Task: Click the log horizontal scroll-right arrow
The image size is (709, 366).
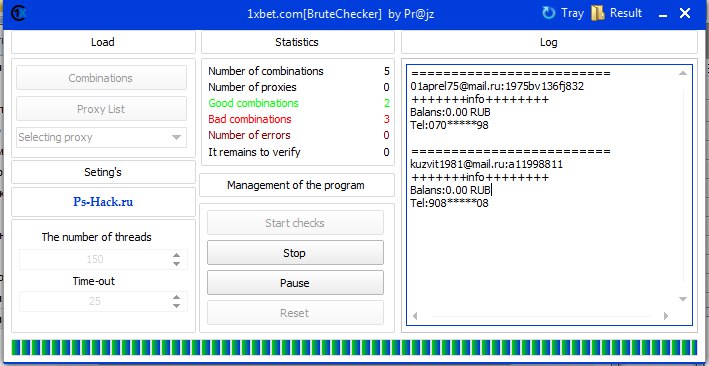Action: click(666, 316)
